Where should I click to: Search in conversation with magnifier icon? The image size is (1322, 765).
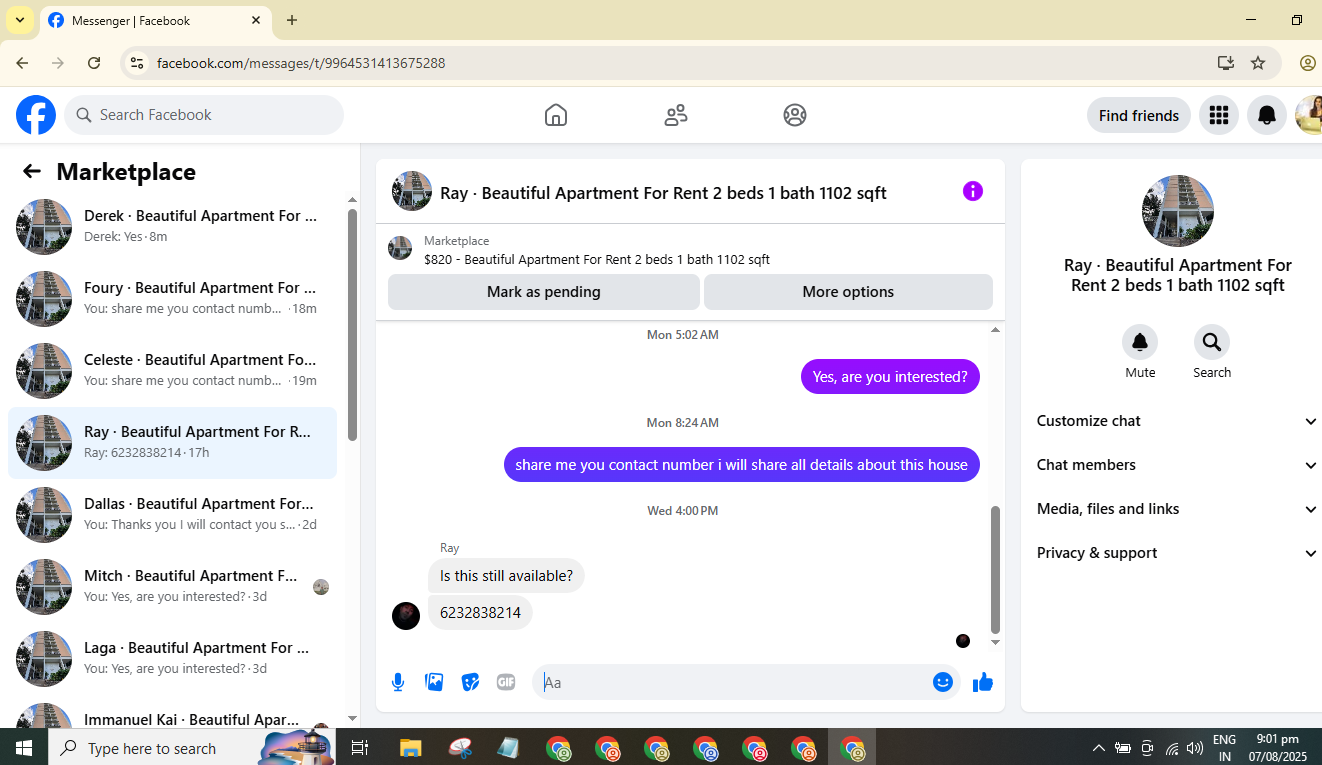tap(1212, 343)
